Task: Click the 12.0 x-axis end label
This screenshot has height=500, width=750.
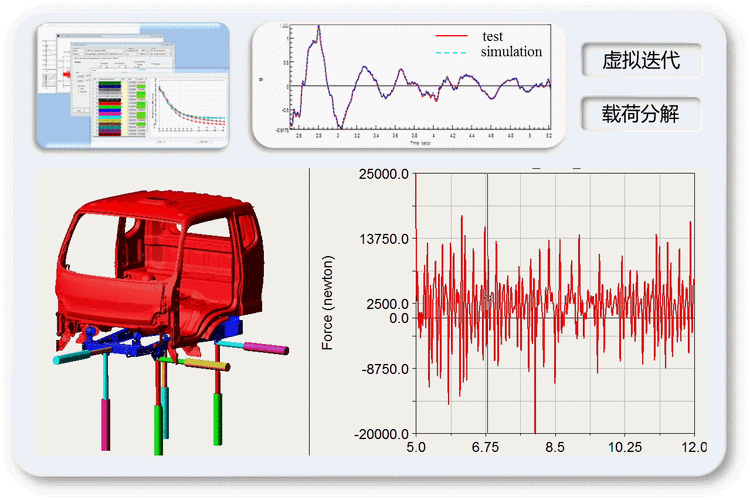Action: (x=693, y=448)
